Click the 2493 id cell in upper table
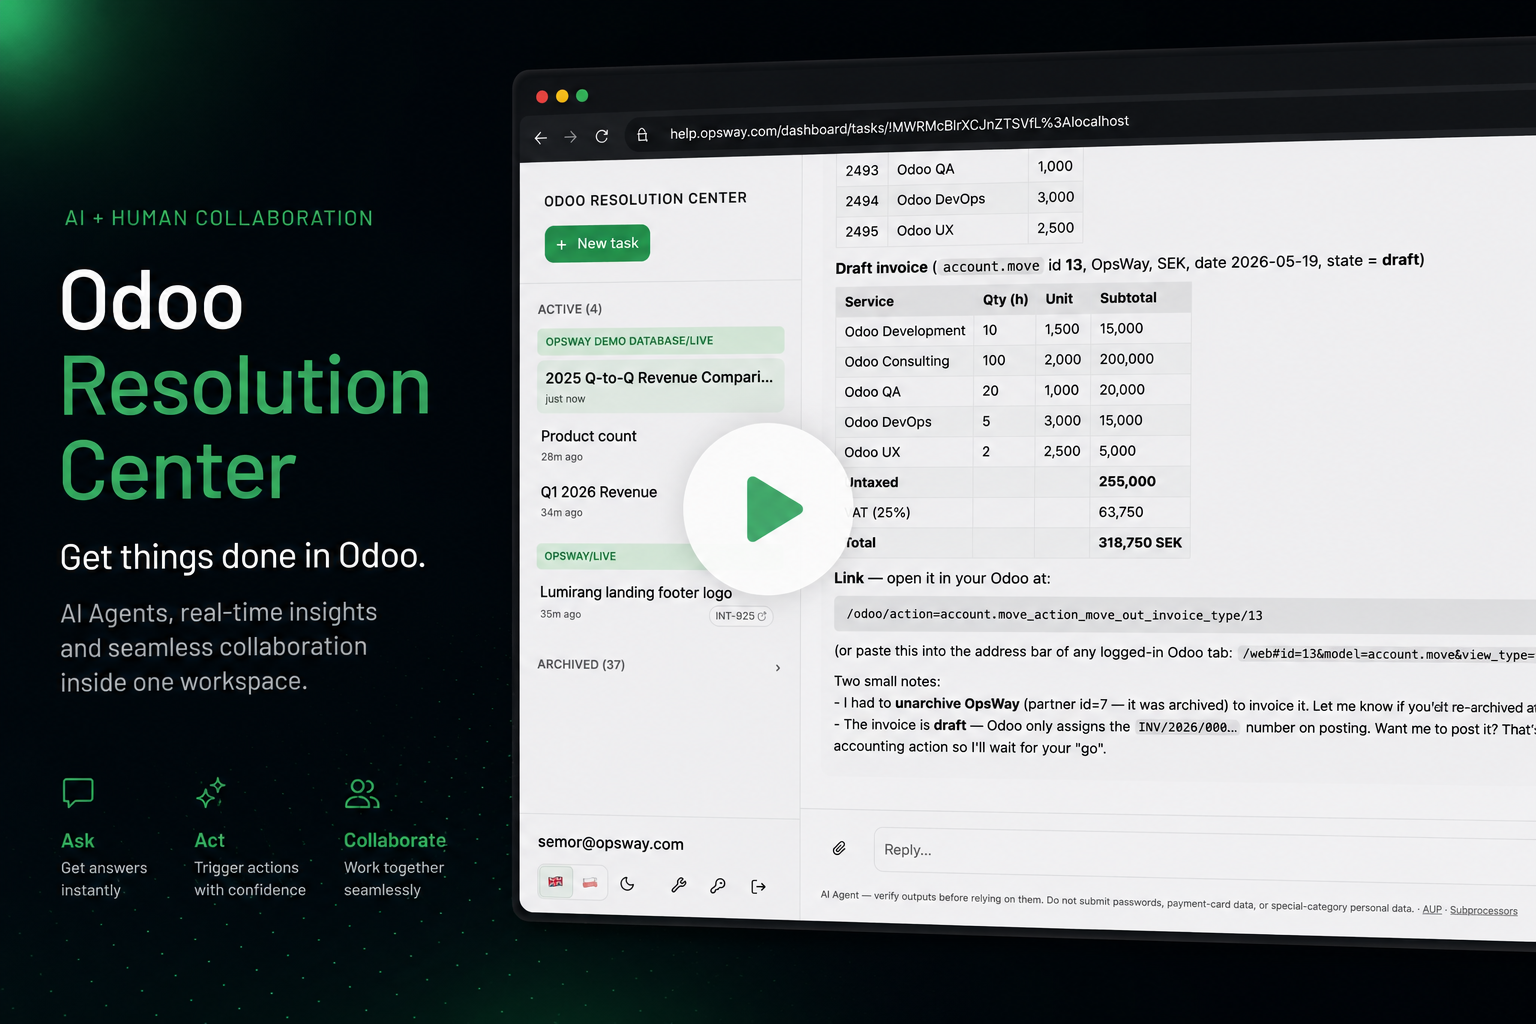The image size is (1536, 1024). tap(862, 171)
